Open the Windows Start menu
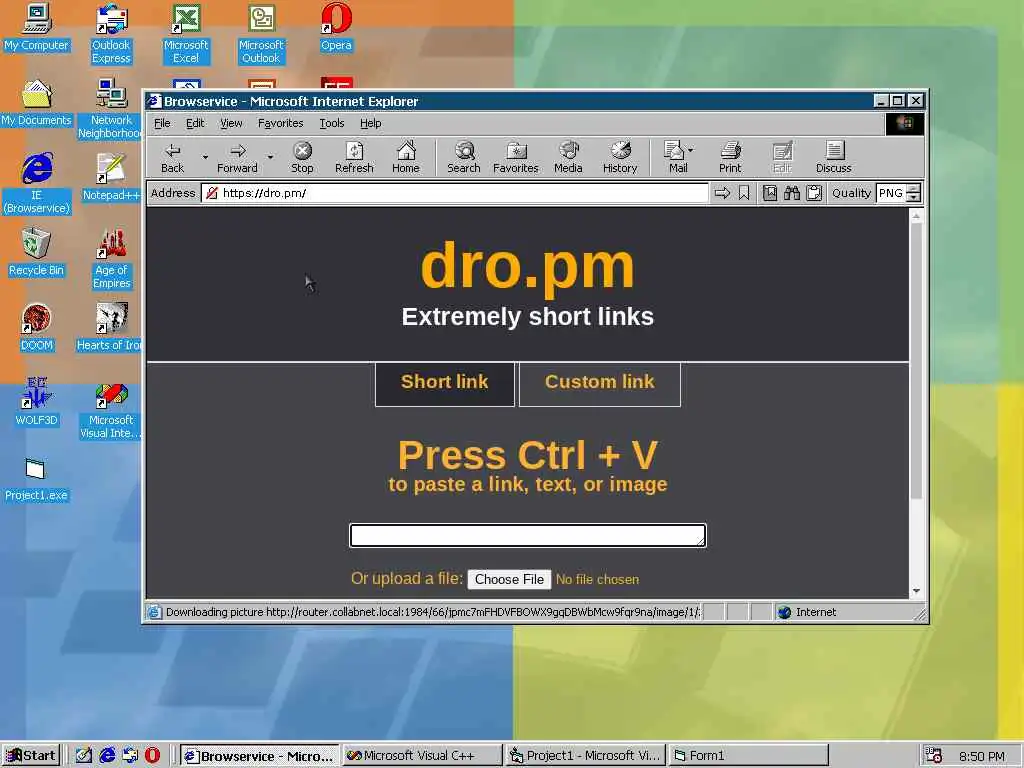This screenshot has width=1024, height=768. [31, 756]
